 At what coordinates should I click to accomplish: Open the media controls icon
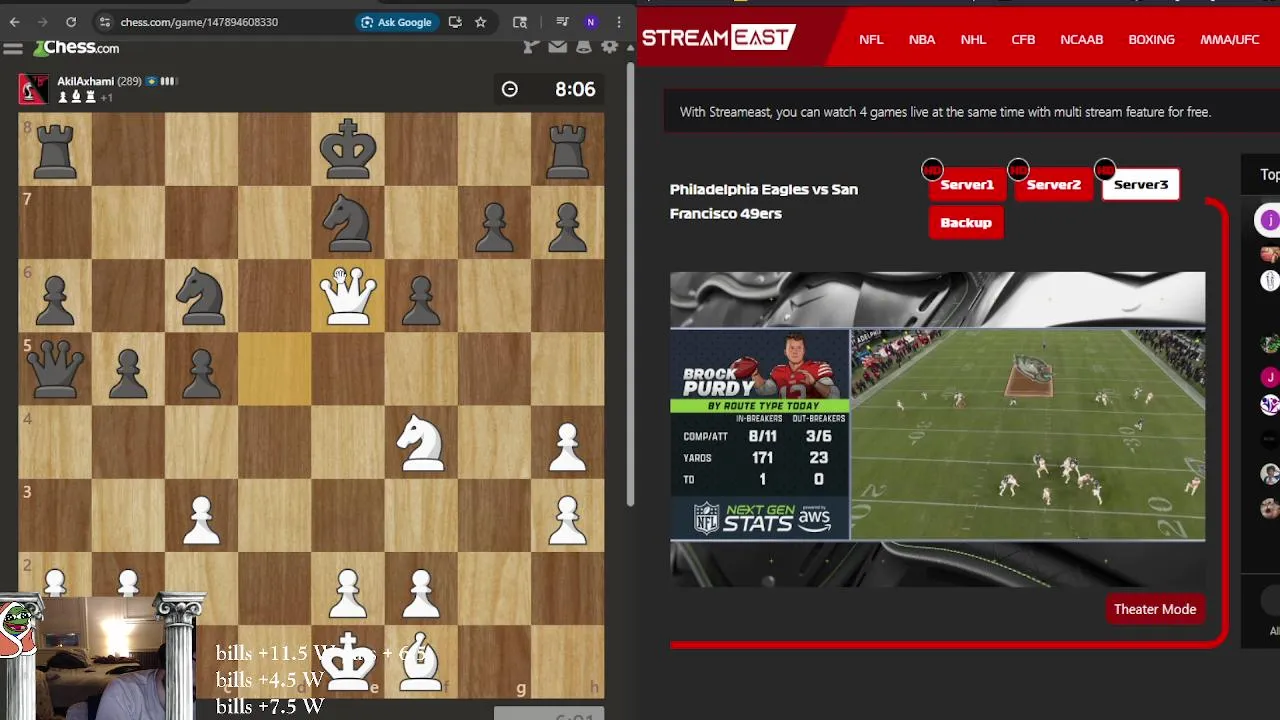[x=562, y=22]
